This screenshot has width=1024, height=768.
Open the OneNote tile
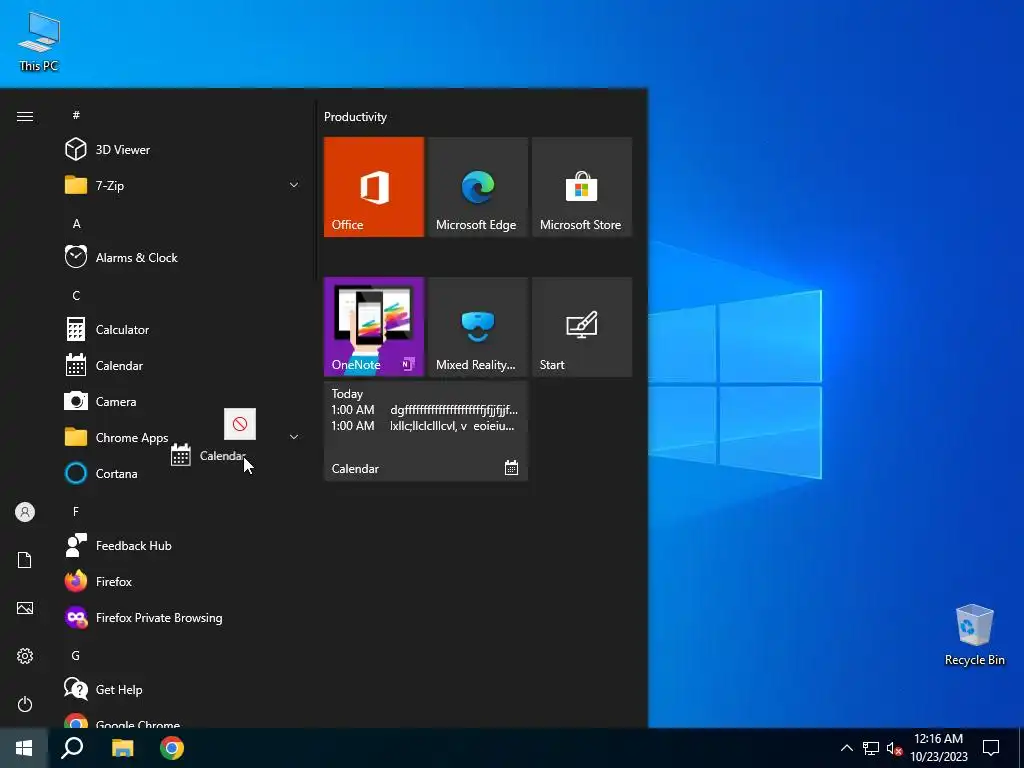pyautogui.click(x=374, y=327)
